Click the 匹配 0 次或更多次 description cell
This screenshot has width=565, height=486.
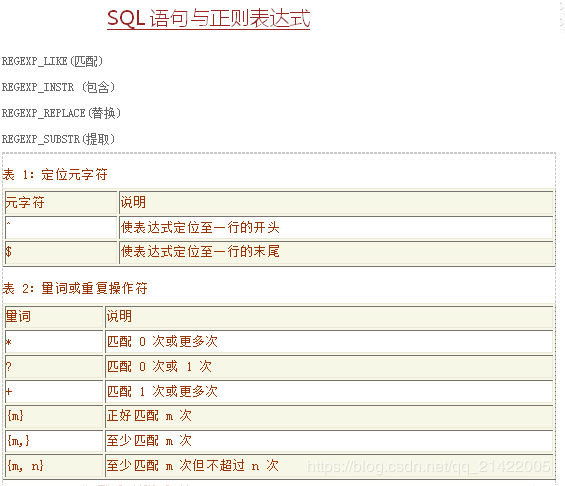pos(329,342)
